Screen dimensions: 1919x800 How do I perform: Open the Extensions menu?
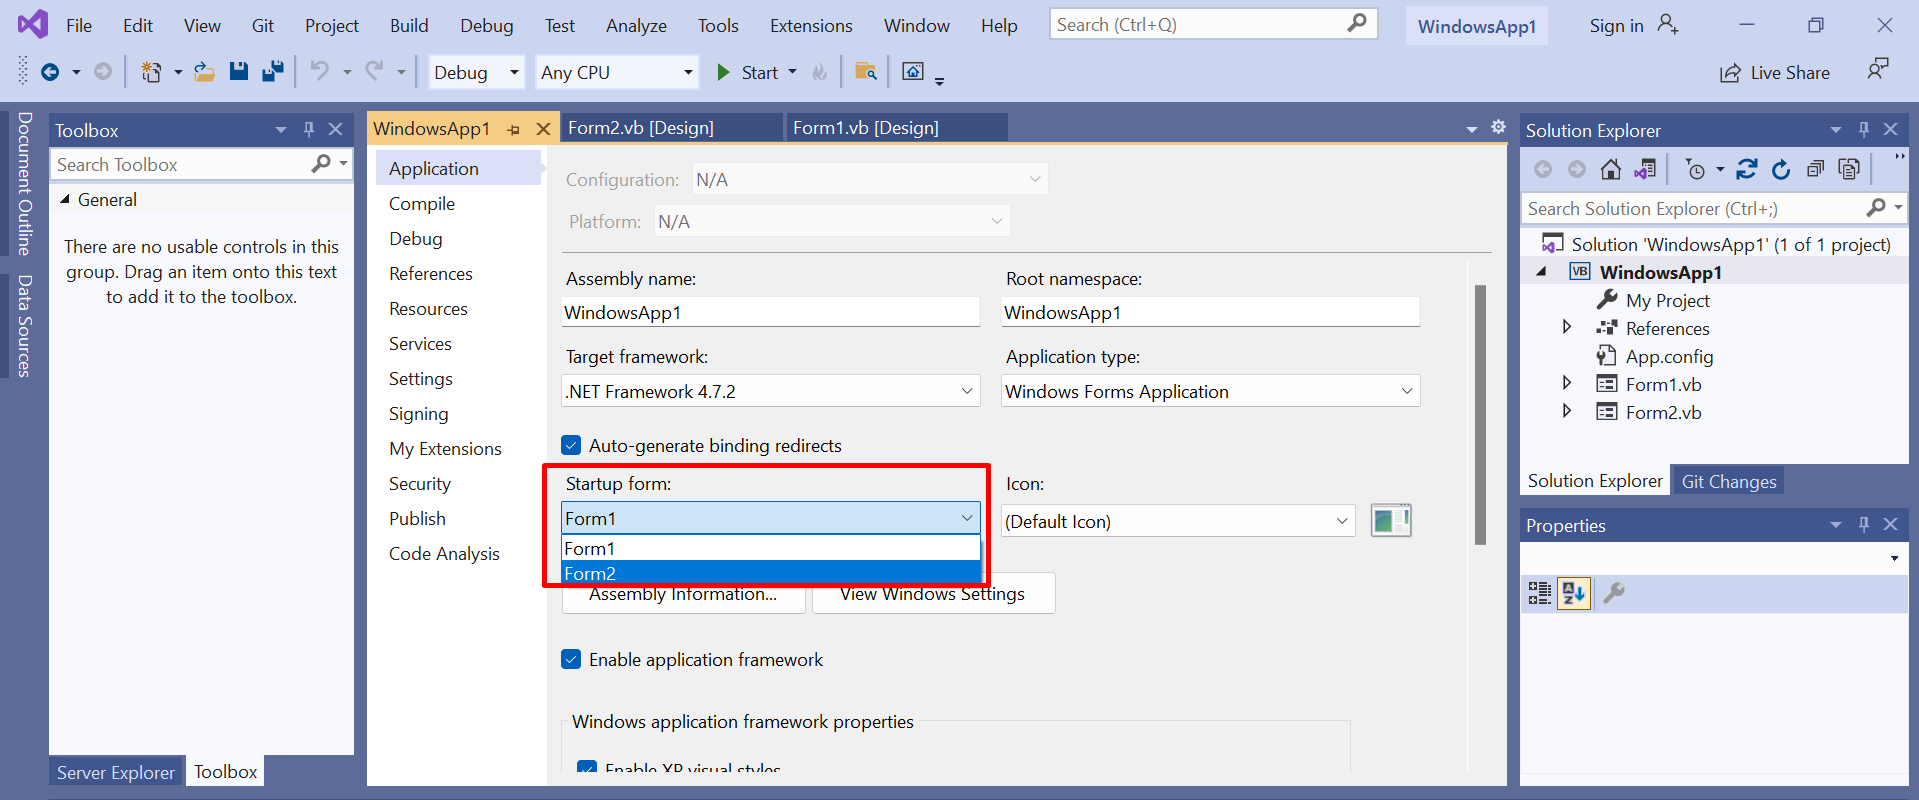click(x=811, y=26)
